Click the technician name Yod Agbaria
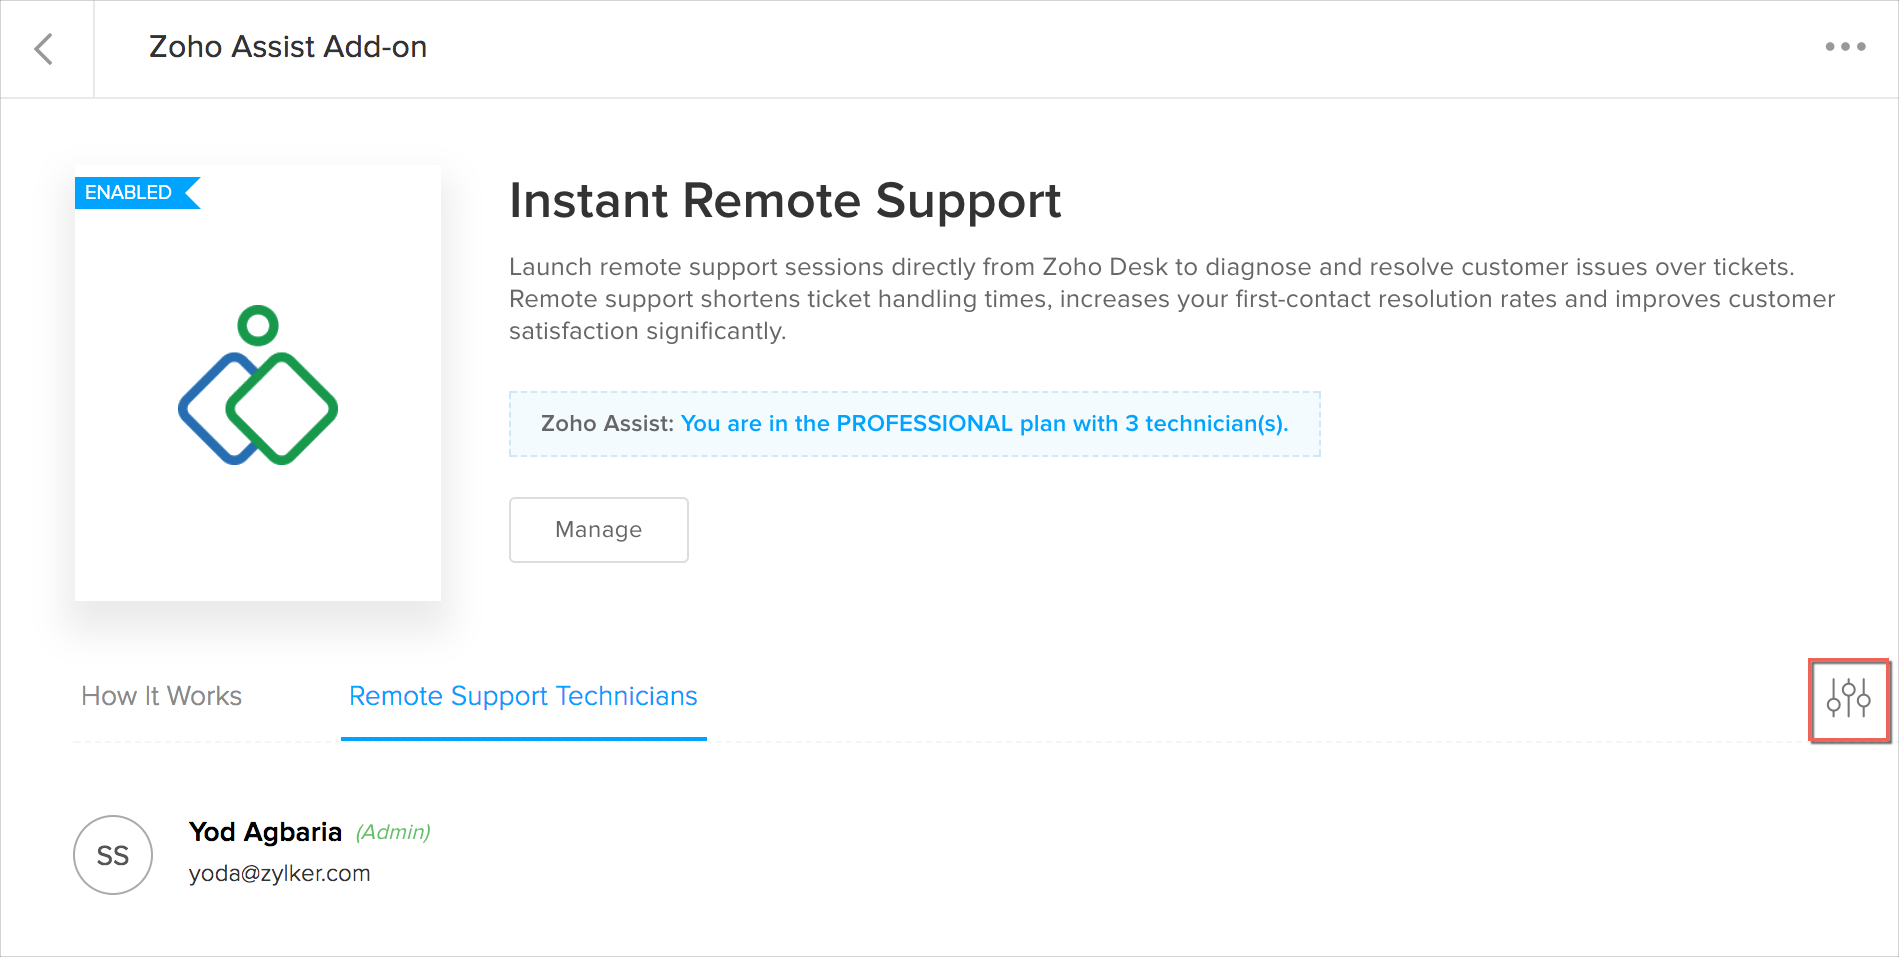Image resolution: width=1899 pixels, height=957 pixels. (x=265, y=832)
